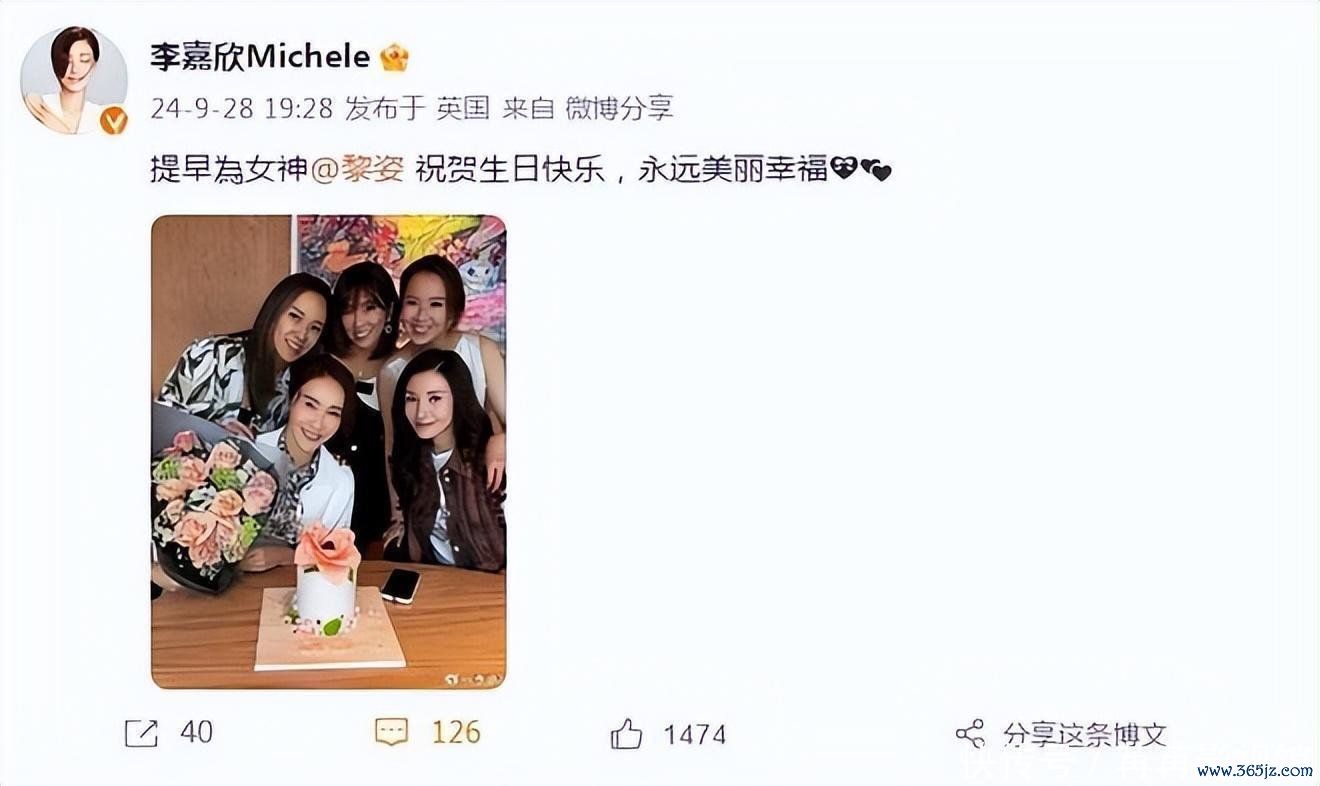The width and height of the screenshot is (1320, 786).
Task: Click the 分享这条博文 link
Action: coord(1085,735)
